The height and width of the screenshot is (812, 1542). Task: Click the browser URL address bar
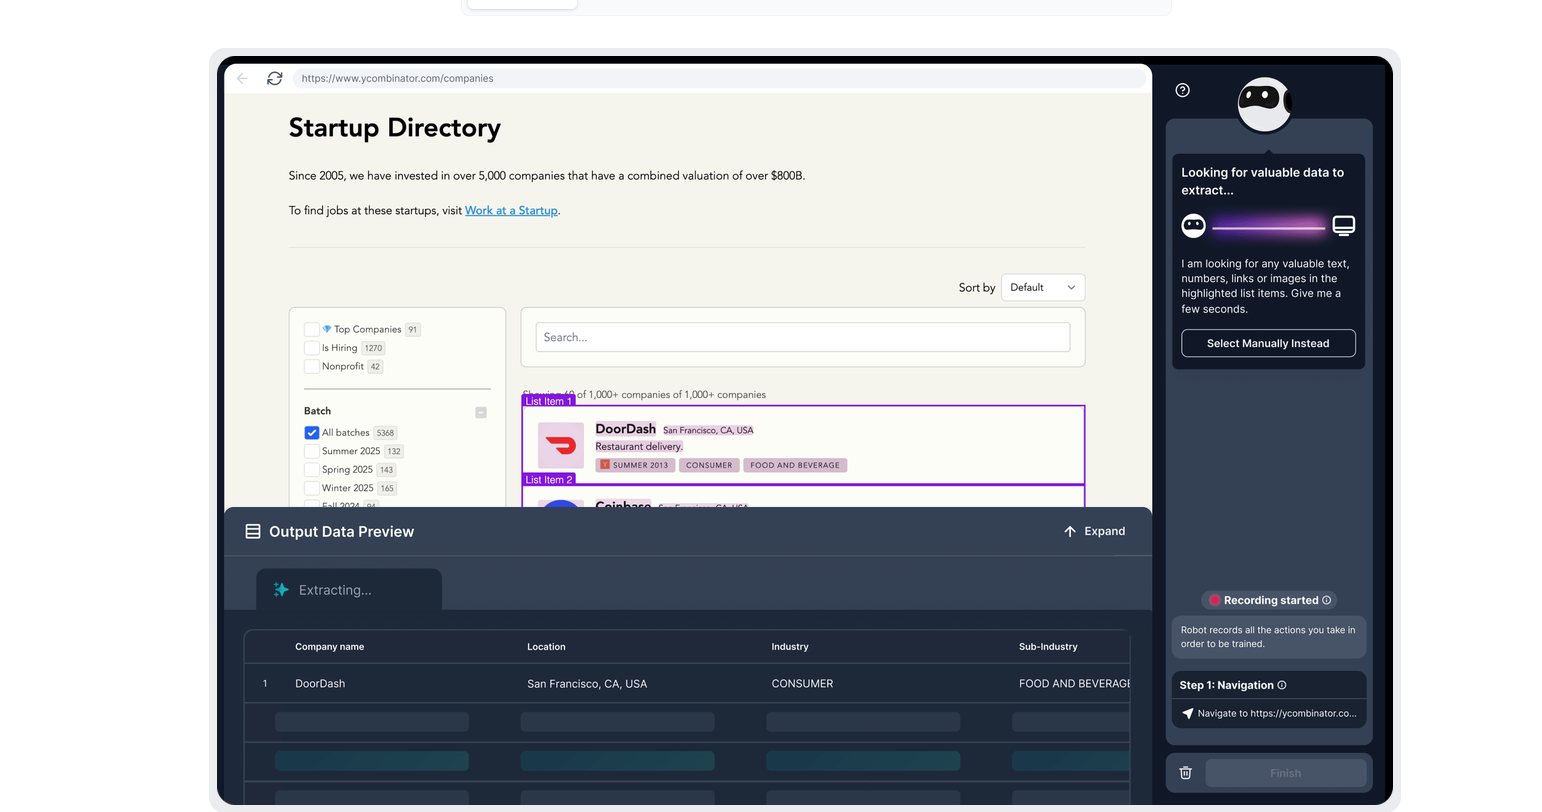coord(721,78)
